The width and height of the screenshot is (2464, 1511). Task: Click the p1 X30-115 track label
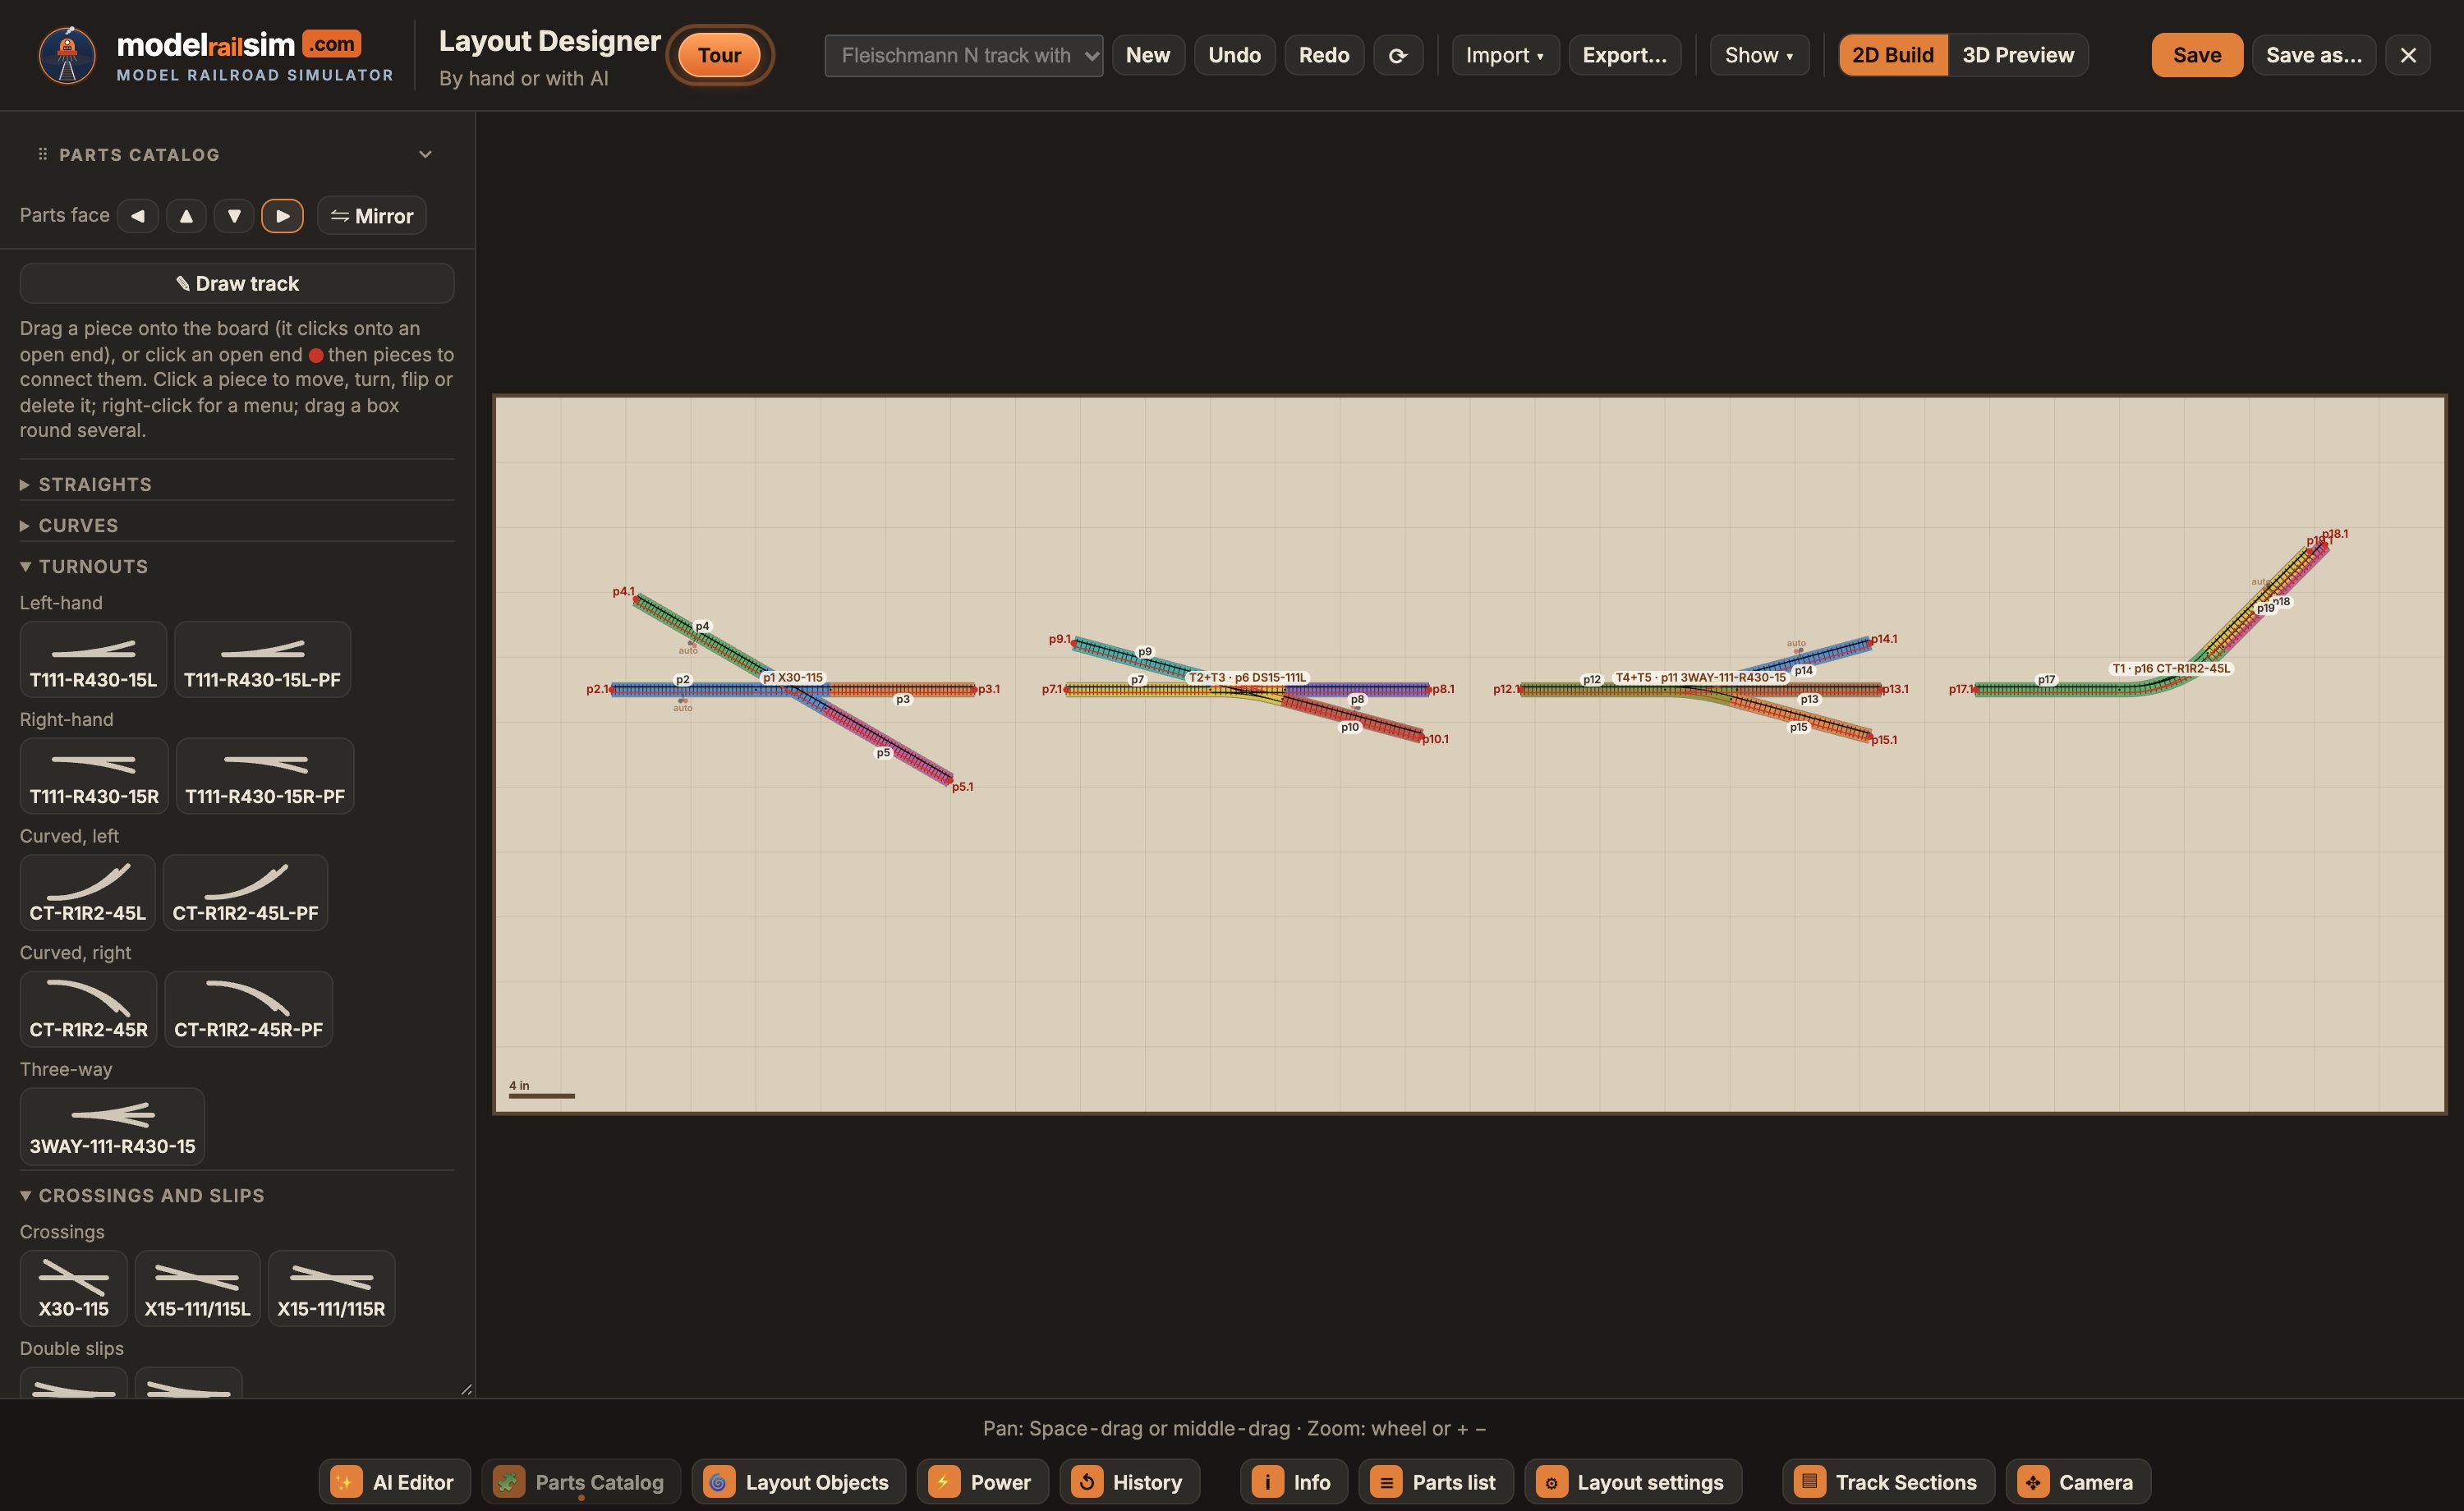[793, 677]
